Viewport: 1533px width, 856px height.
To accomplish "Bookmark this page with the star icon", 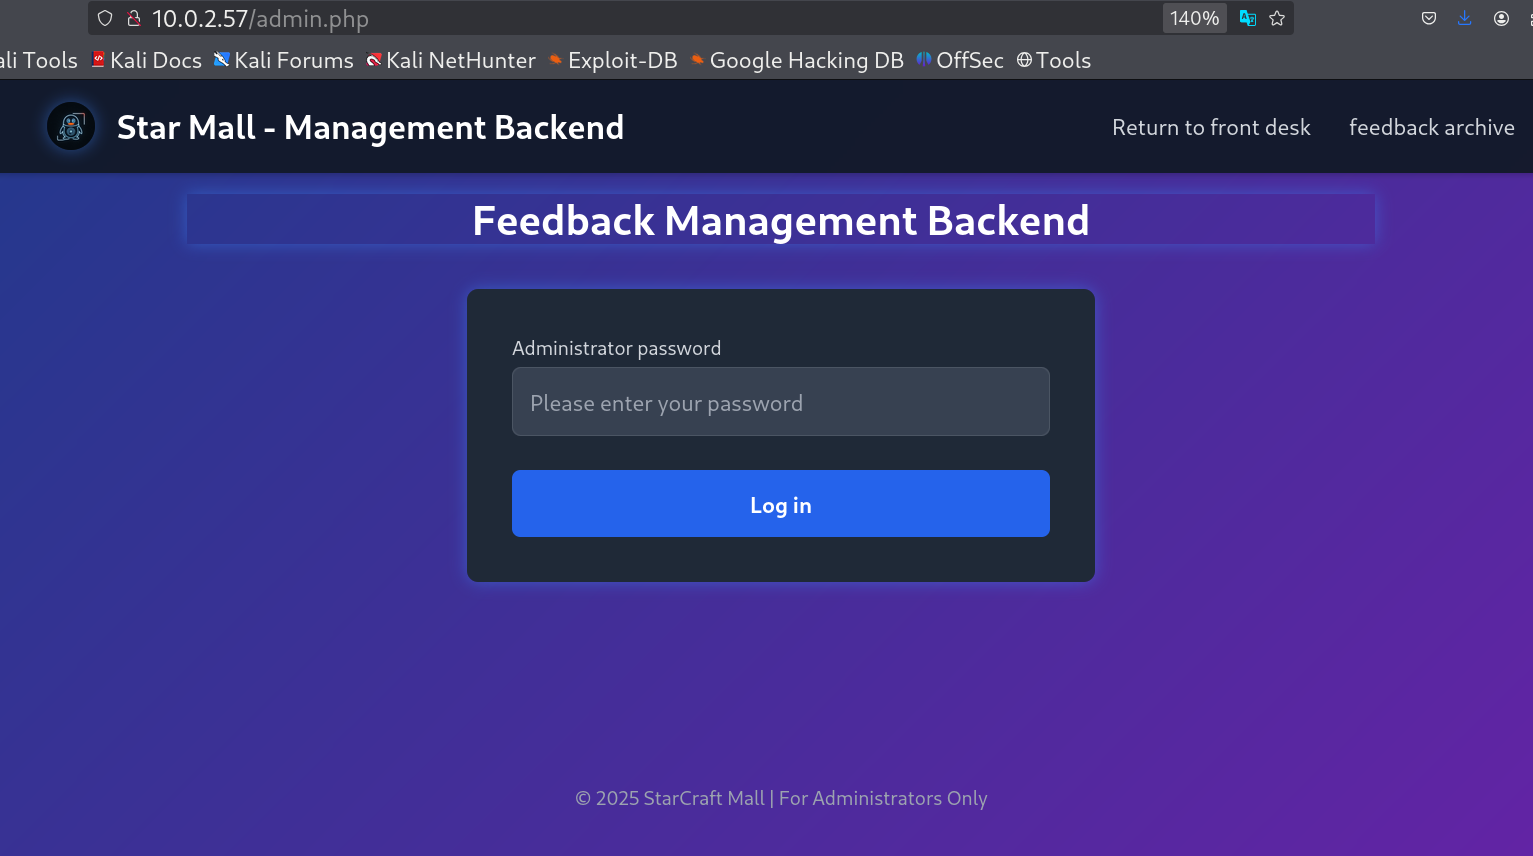I will pyautogui.click(x=1277, y=18).
